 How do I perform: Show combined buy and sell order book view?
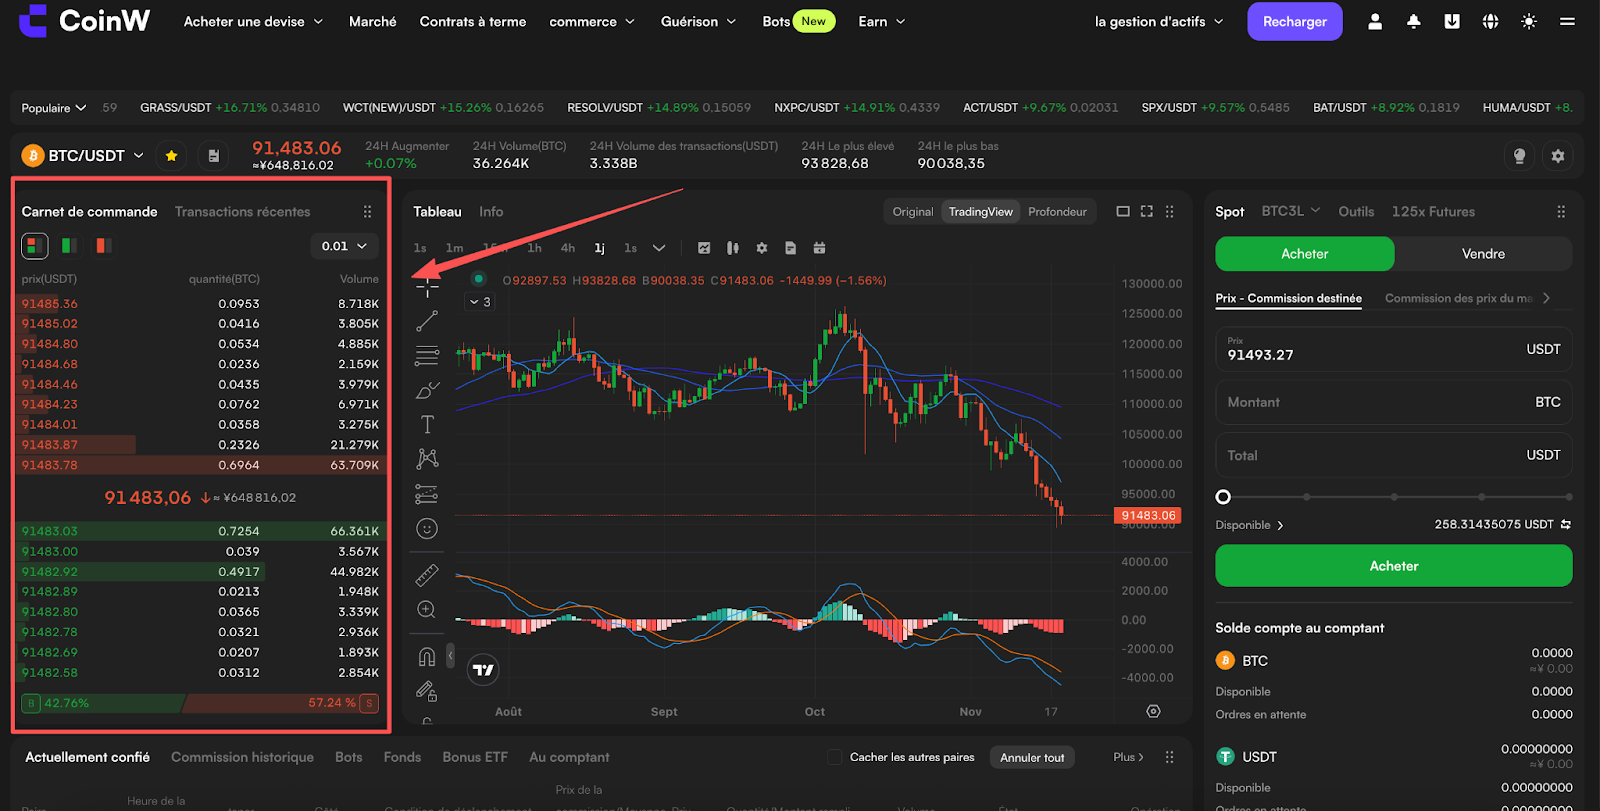click(35, 245)
